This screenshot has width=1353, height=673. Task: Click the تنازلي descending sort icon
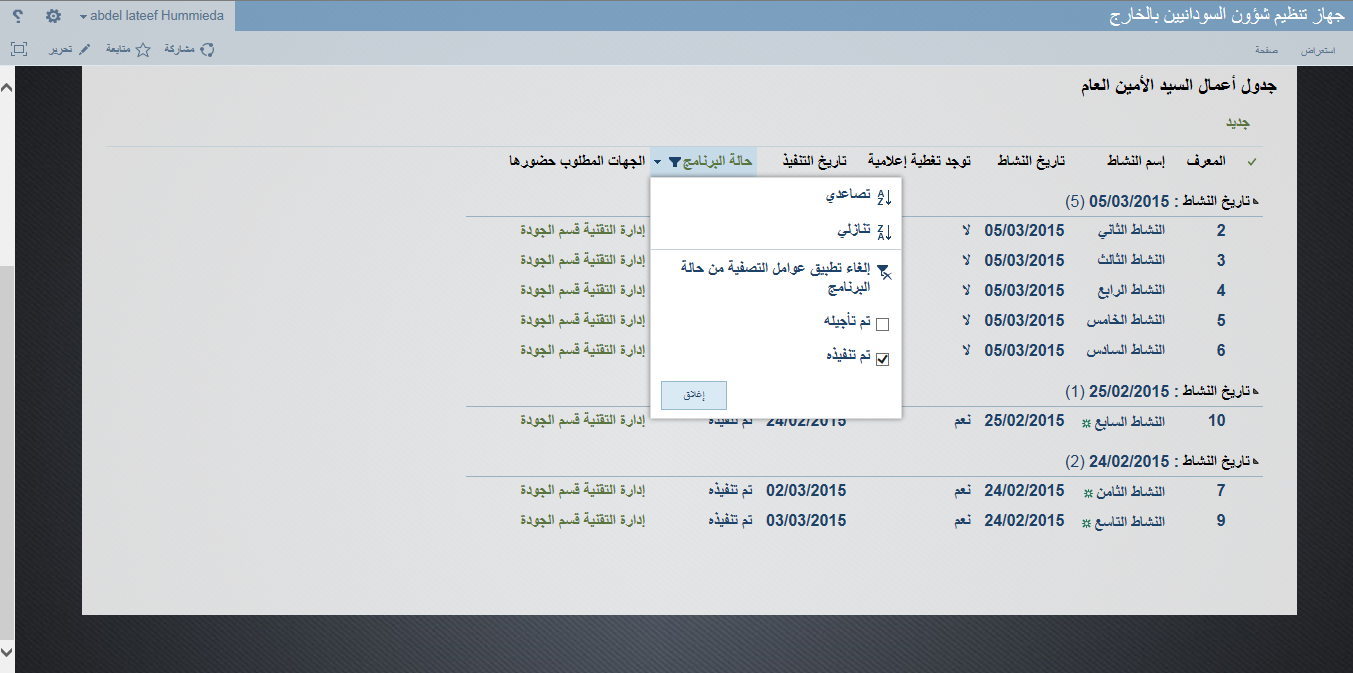click(x=883, y=231)
